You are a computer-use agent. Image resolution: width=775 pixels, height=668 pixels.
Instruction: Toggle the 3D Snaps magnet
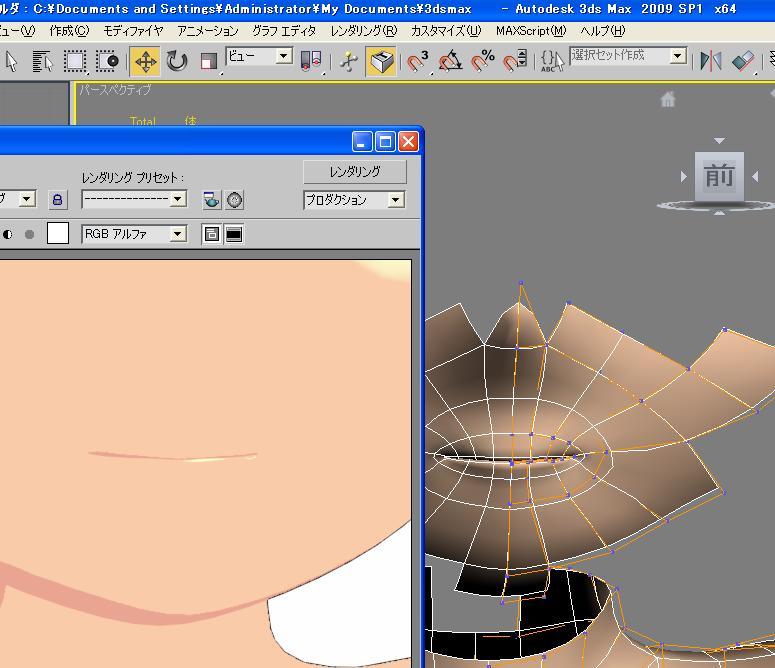point(417,62)
